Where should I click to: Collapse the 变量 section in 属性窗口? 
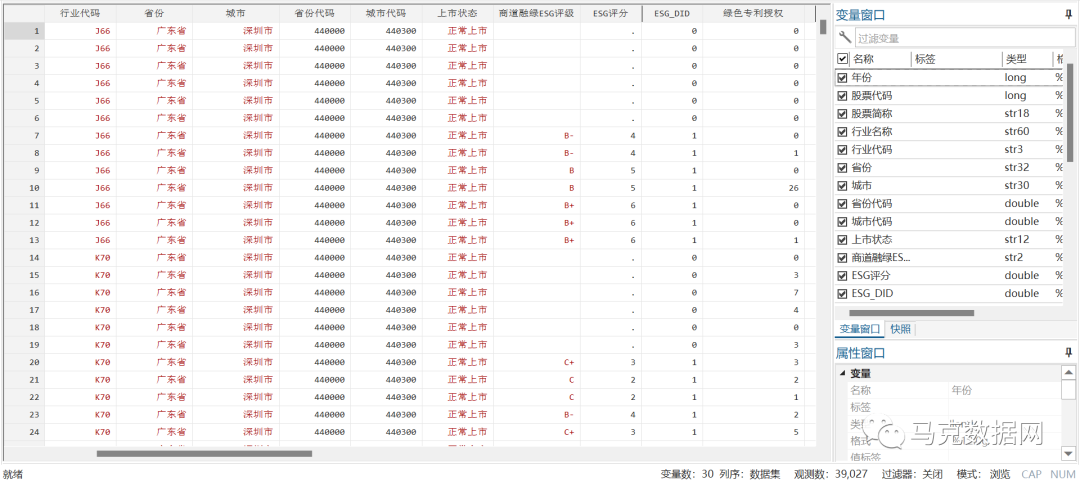pyautogui.click(x=842, y=373)
